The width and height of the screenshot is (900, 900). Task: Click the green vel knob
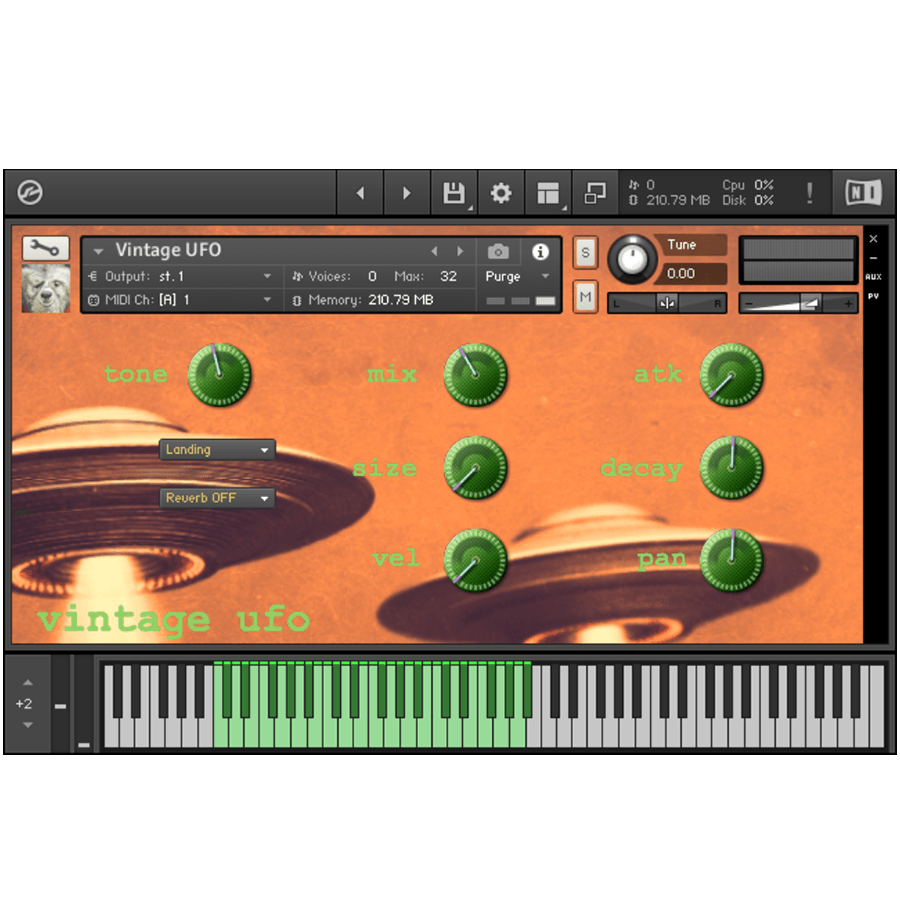coord(475,560)
